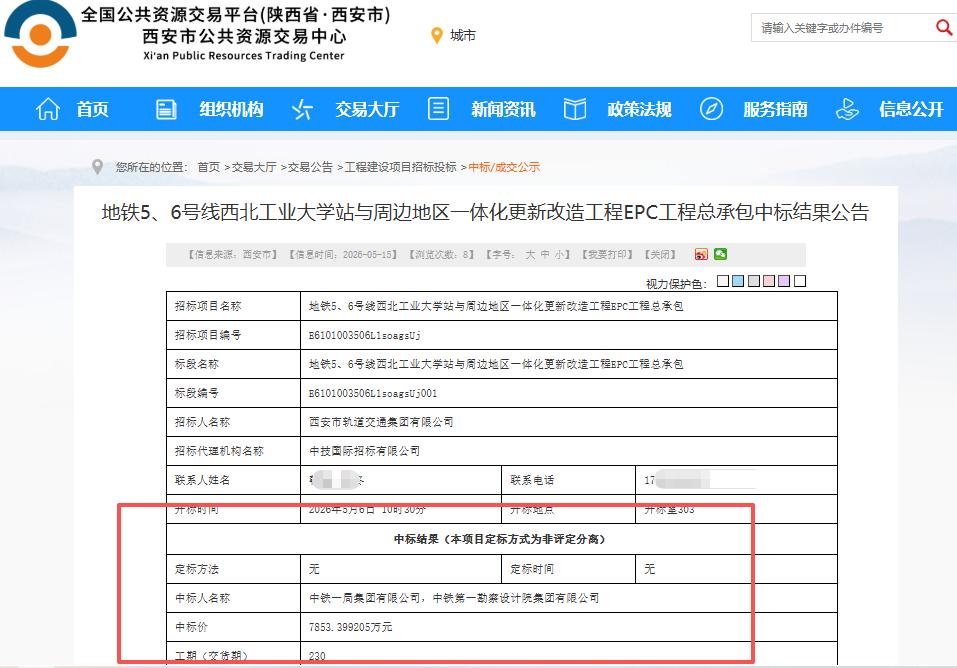This screenshot has height=668, width=957.
Task: Open 信息公开 in the navigation bar
Action: [x=912, y=109]
